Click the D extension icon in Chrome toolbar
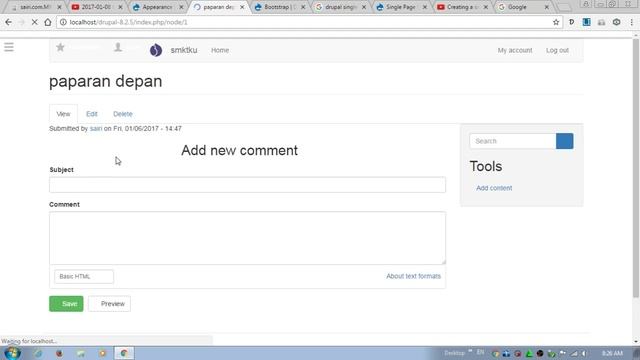The width and height of the screenshot is (640, 360). 571,22
